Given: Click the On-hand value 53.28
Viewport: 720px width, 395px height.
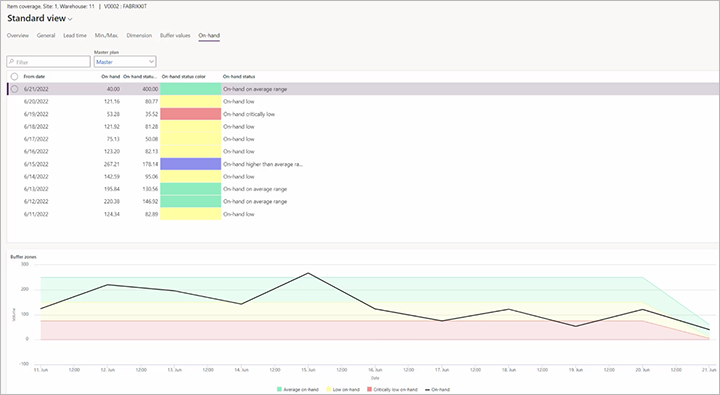Looking at the screenshot, I should click(113, 114).
